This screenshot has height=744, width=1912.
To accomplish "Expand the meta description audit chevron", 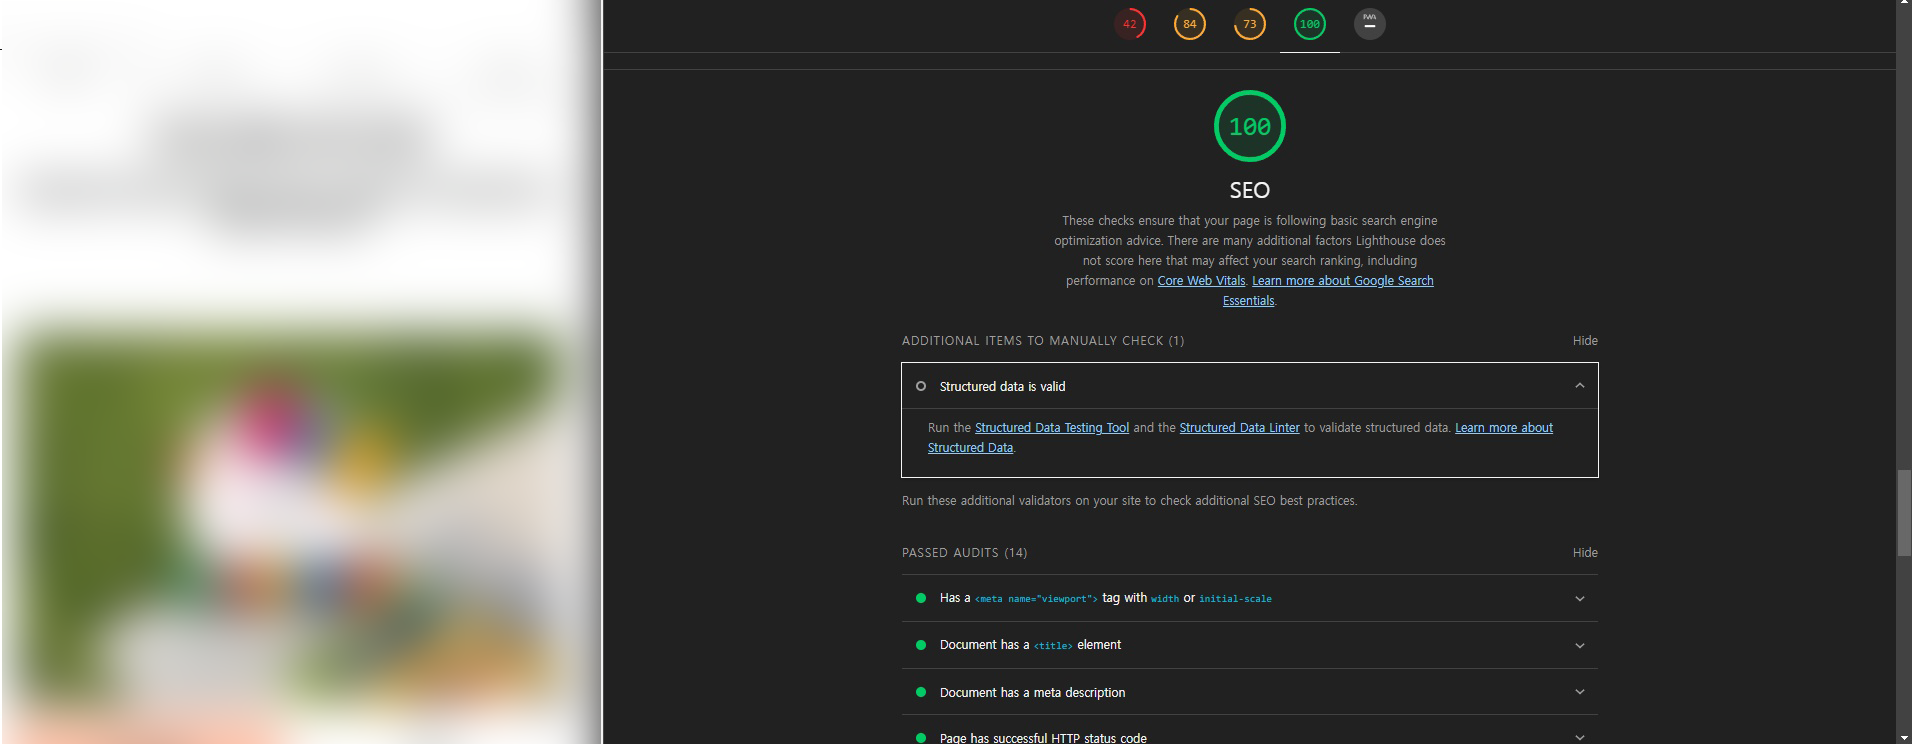I will click(x=1579, y=692).
